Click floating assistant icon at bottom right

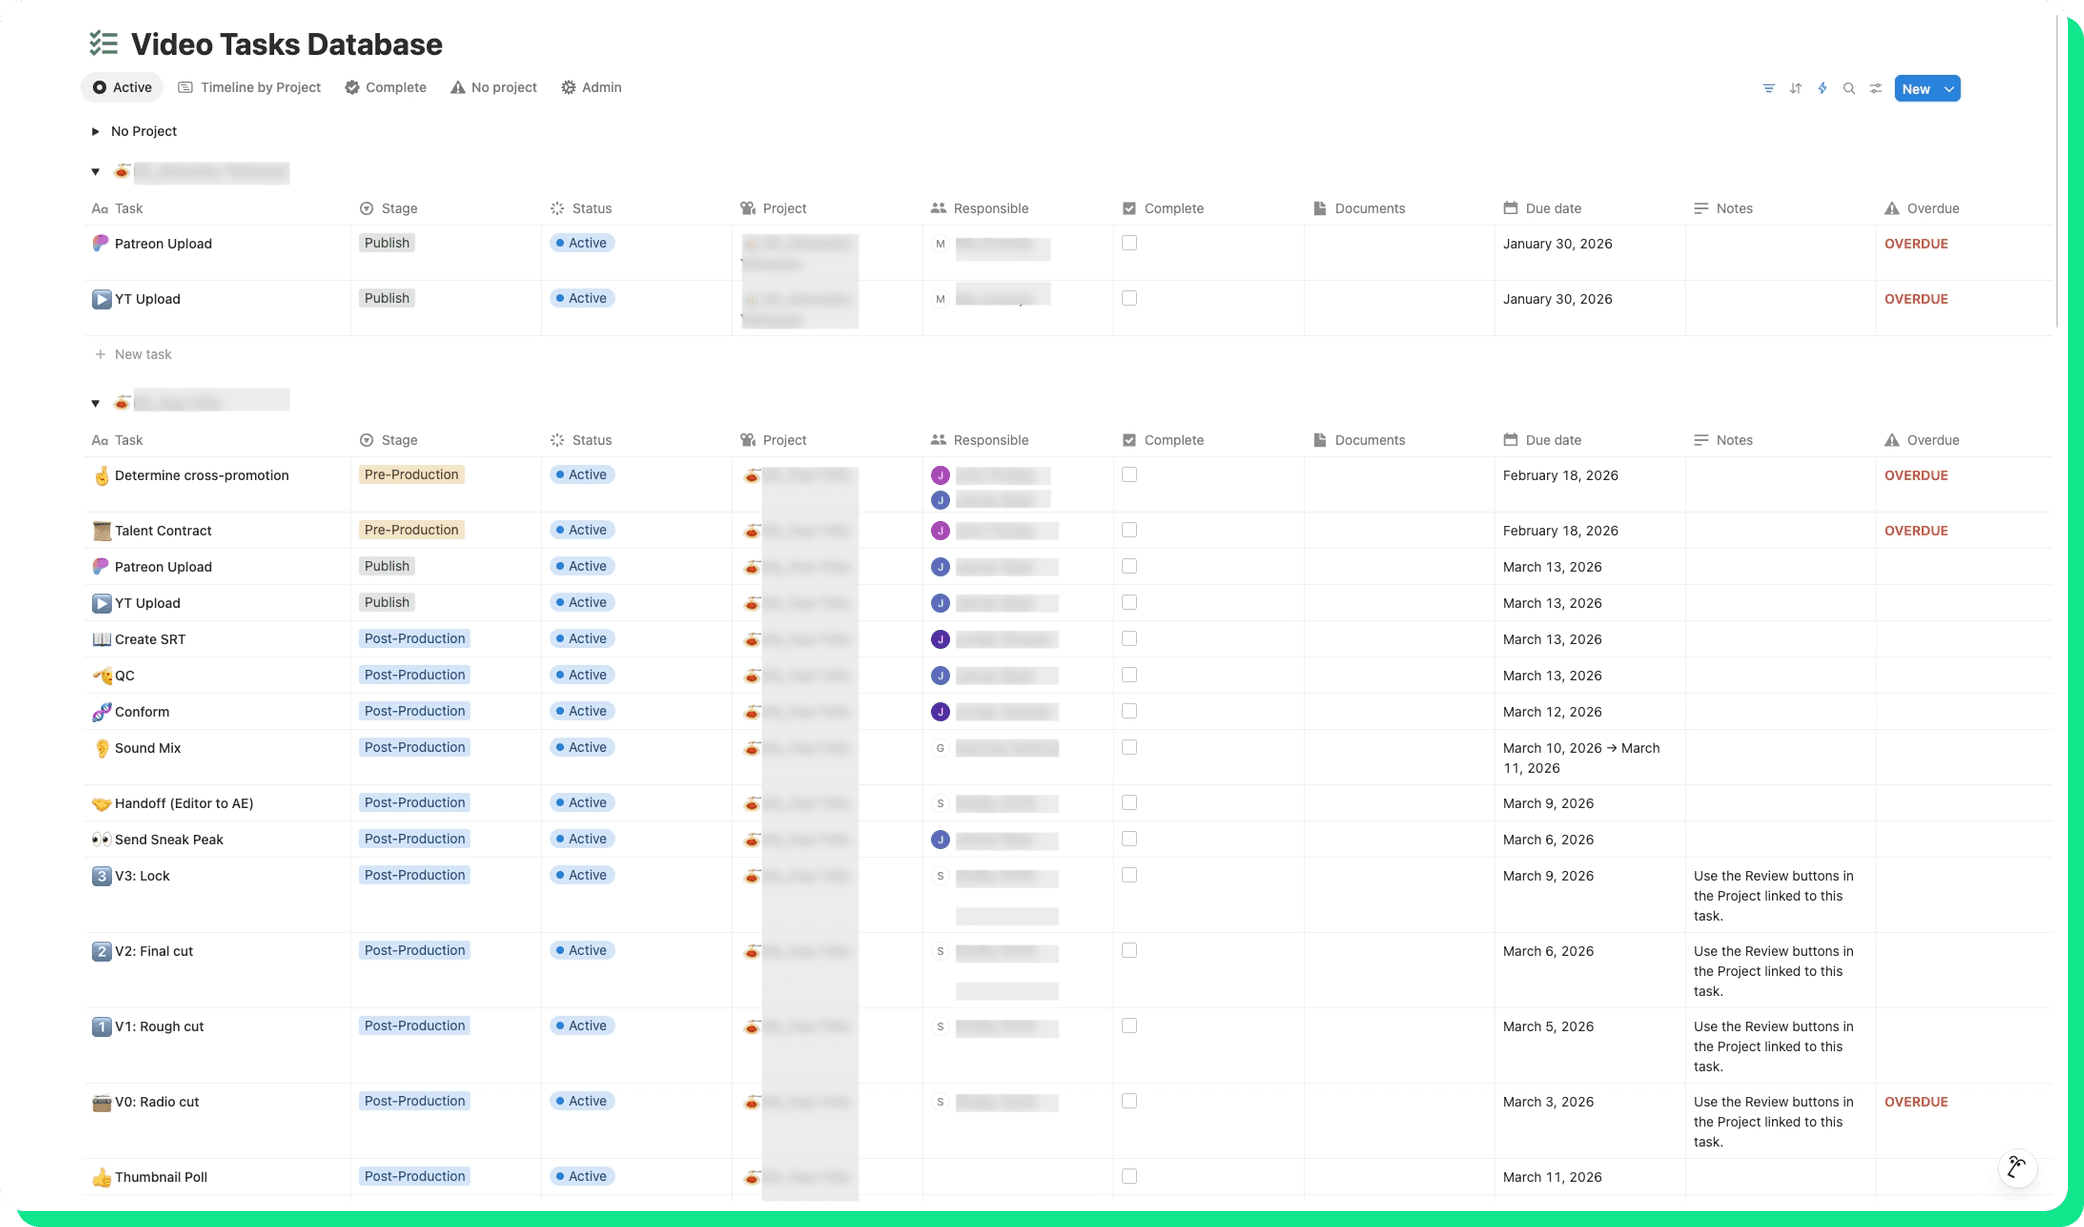[2016, 1167]
